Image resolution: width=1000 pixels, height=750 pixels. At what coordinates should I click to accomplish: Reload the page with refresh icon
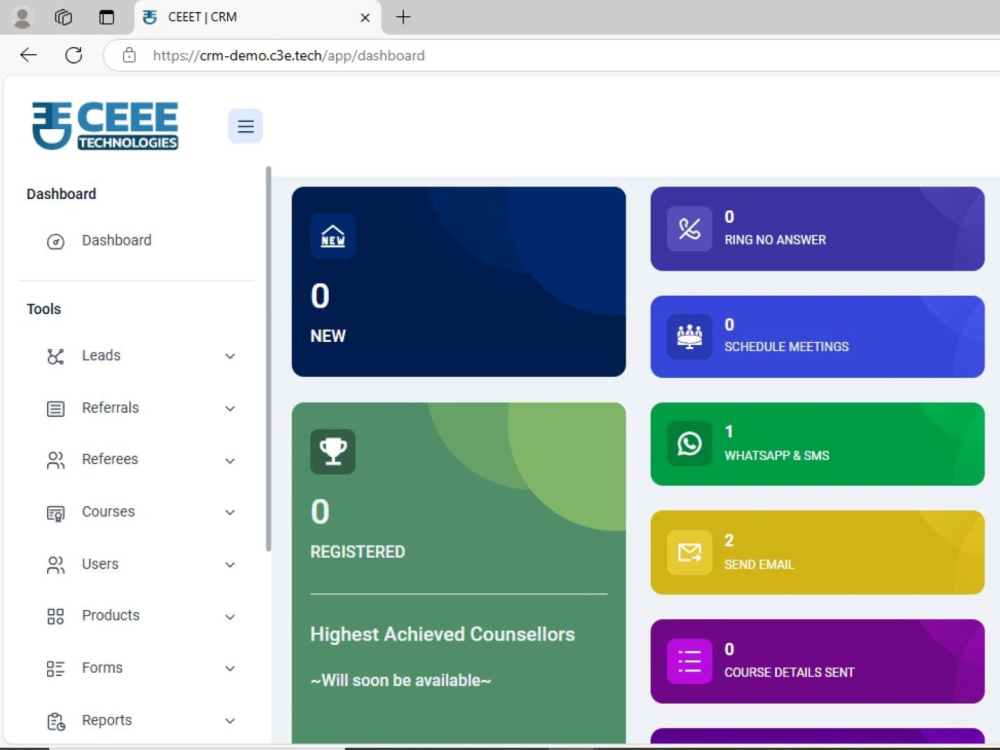74,55
